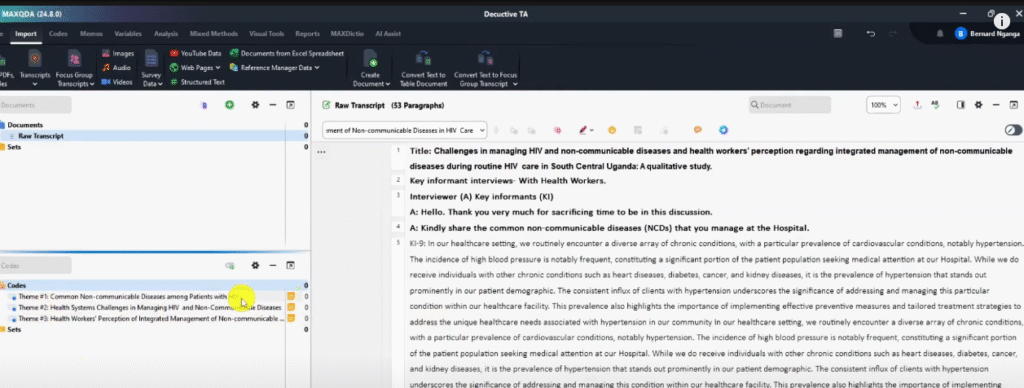Click the red export arrow icon in the document panel

point(918,105)
